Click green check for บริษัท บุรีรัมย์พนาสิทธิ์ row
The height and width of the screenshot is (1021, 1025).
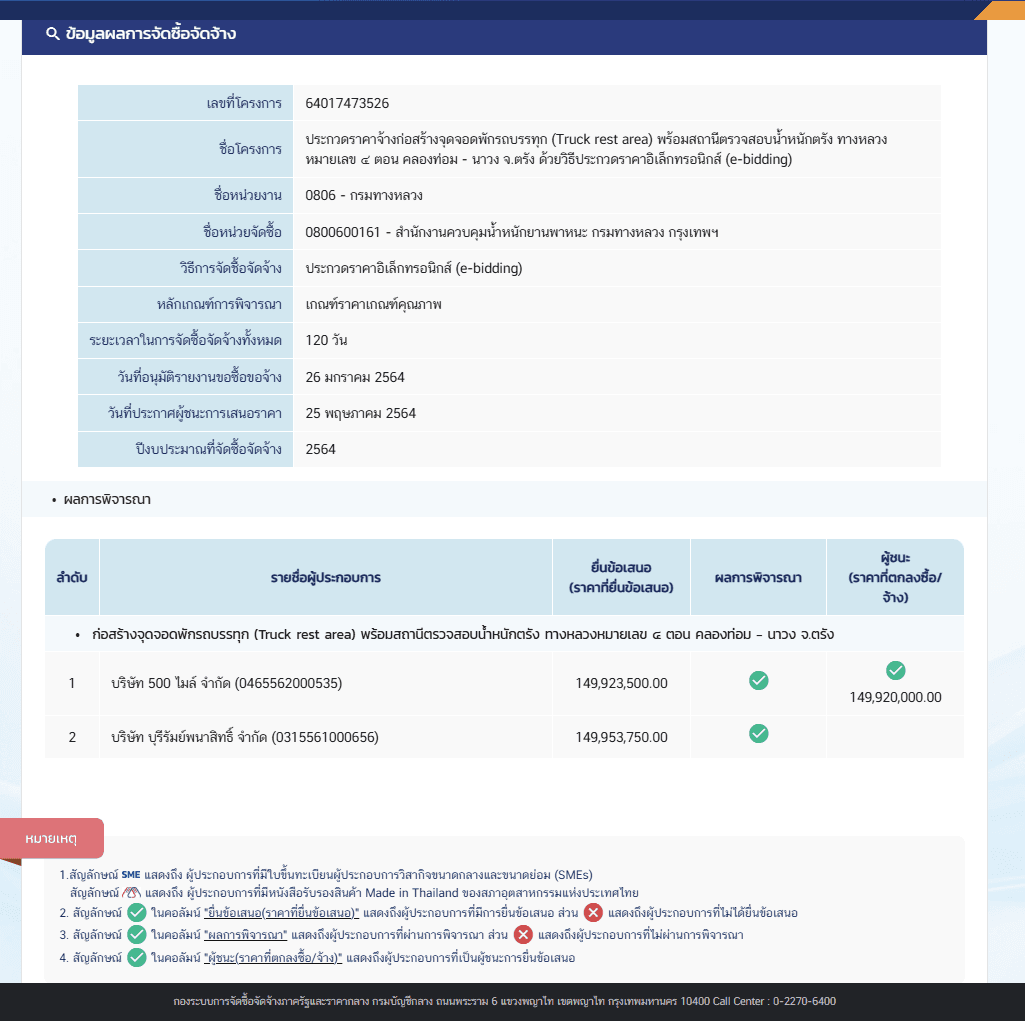758,733
